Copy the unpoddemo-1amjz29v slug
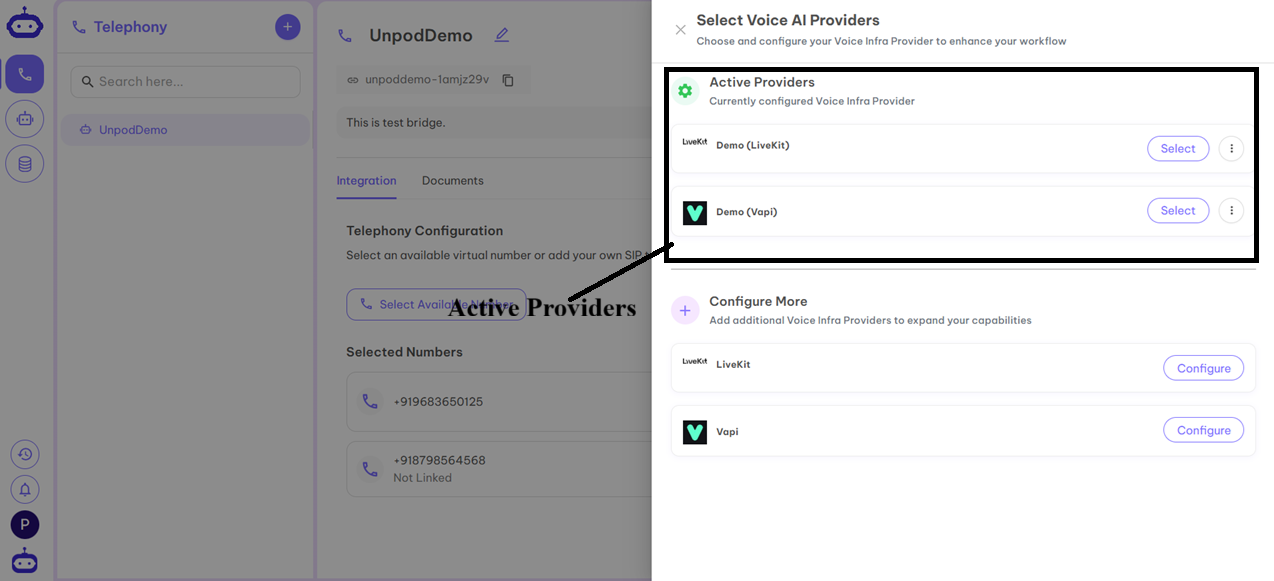The width and height of the screenshot is (1274, 581). pos(508,80)
